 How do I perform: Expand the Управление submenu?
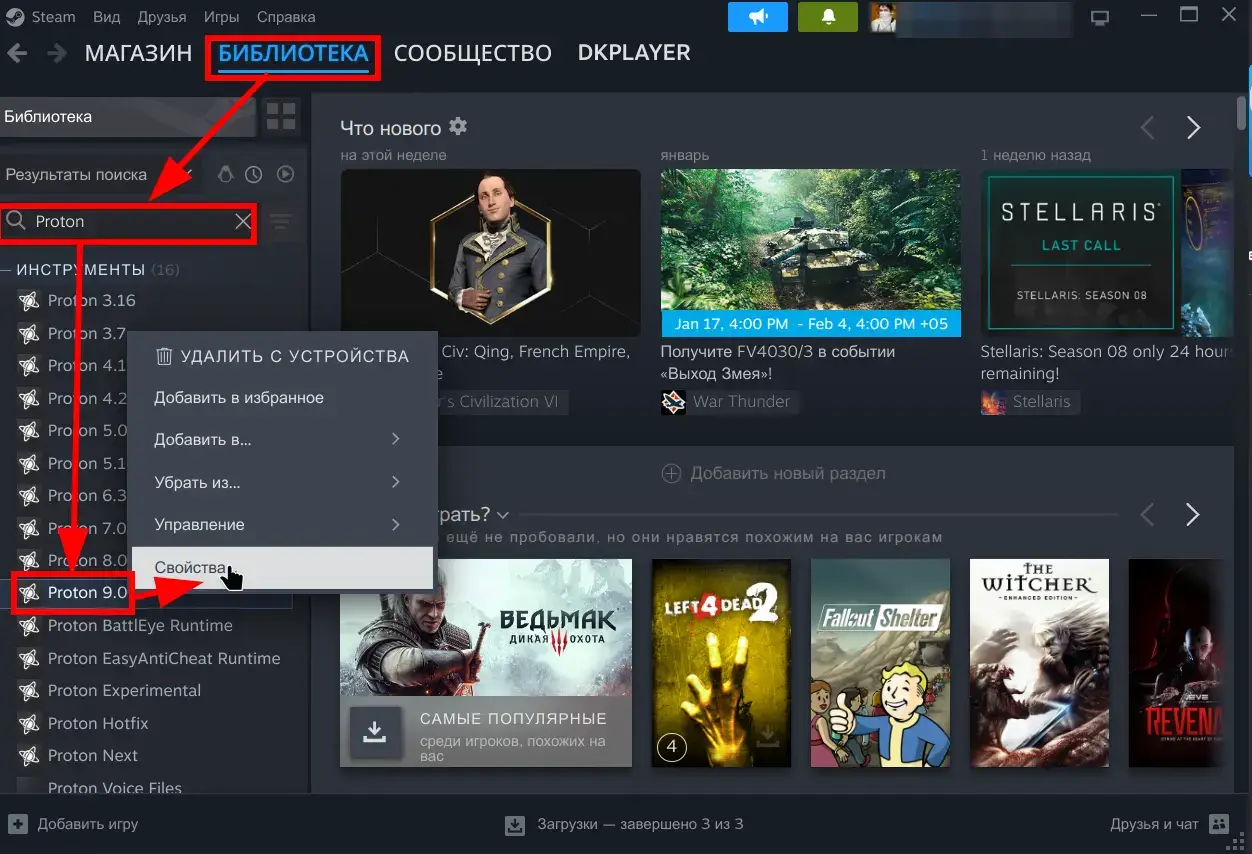coord(282,525)
